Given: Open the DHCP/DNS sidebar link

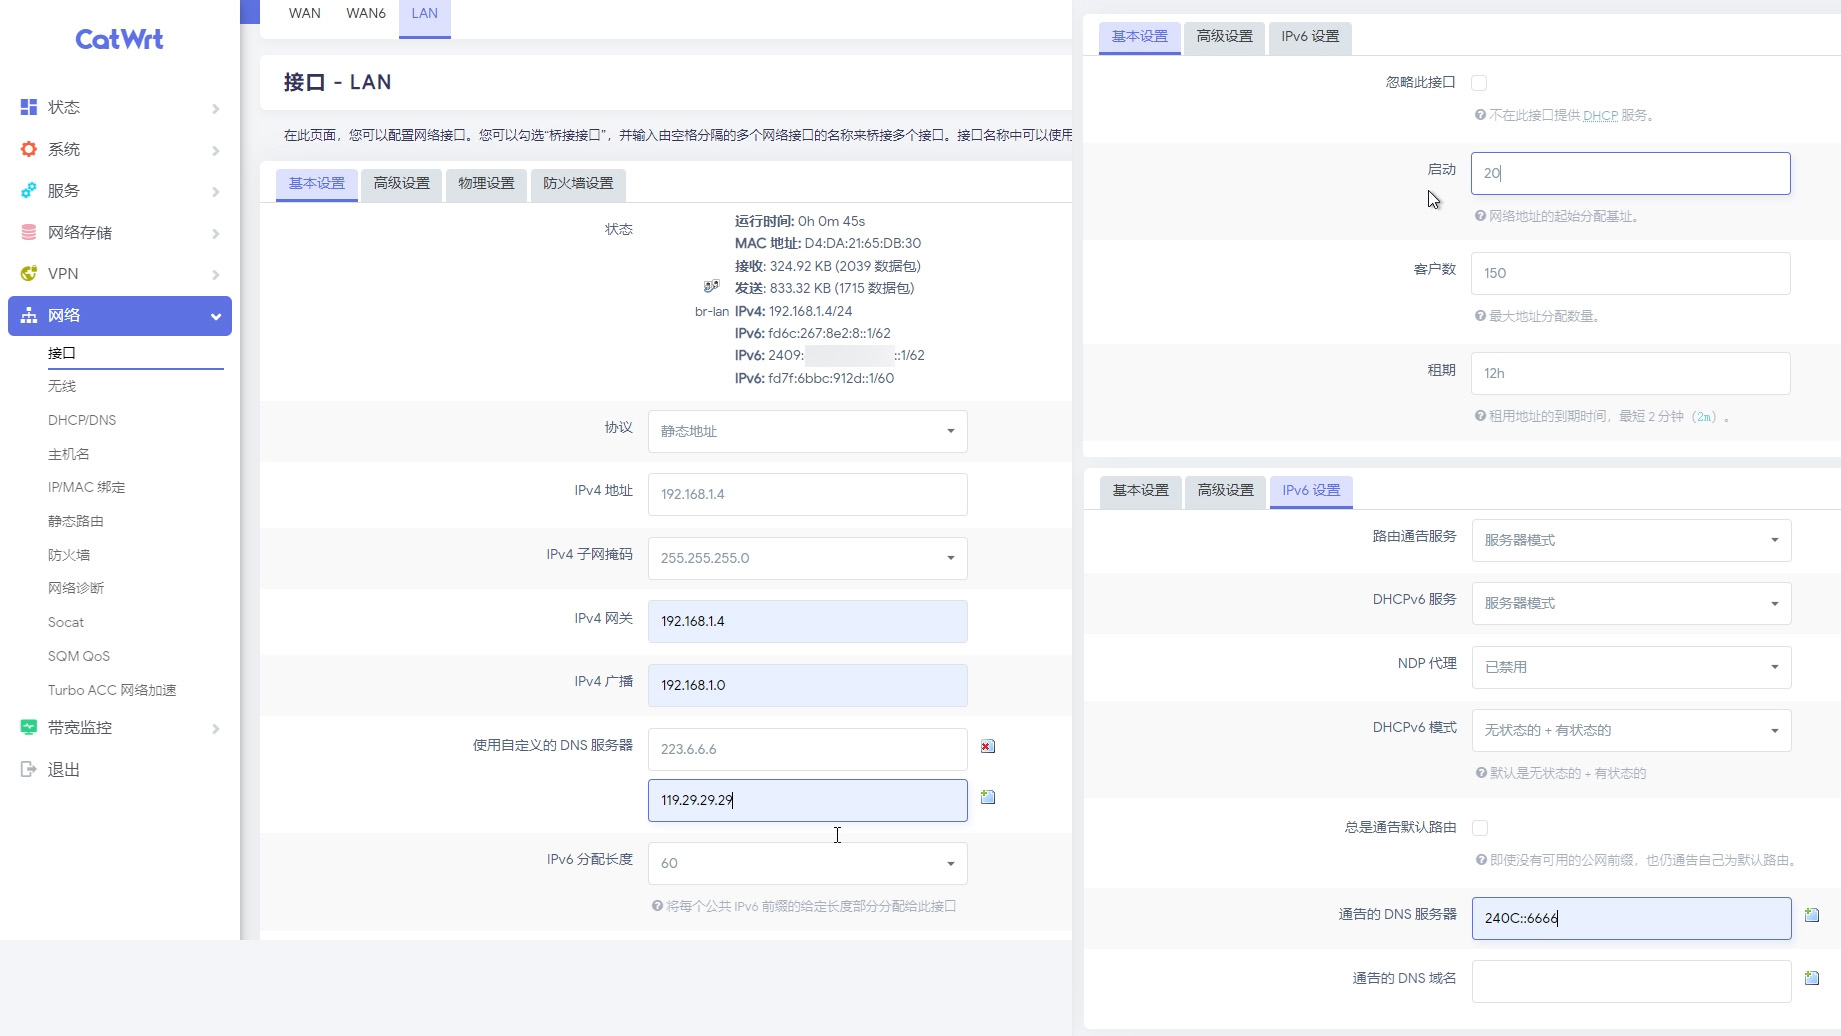Looking at the screenshot, I should tap(82, 420).
